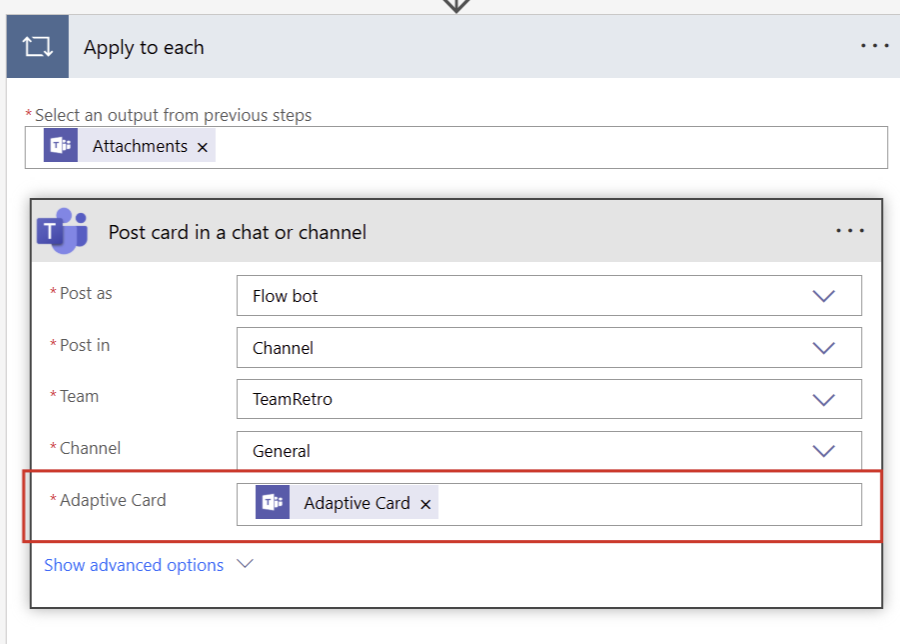Expand advanced options chevron
The image size is (900, 644).
pos(245,564)
